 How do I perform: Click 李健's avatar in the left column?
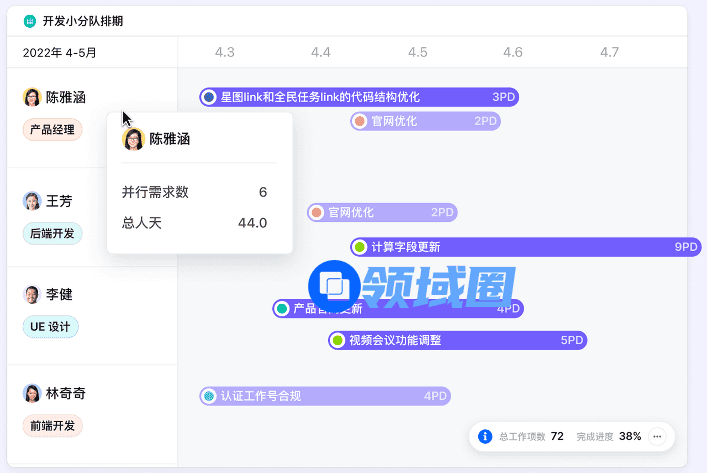(x=32, y=295)
